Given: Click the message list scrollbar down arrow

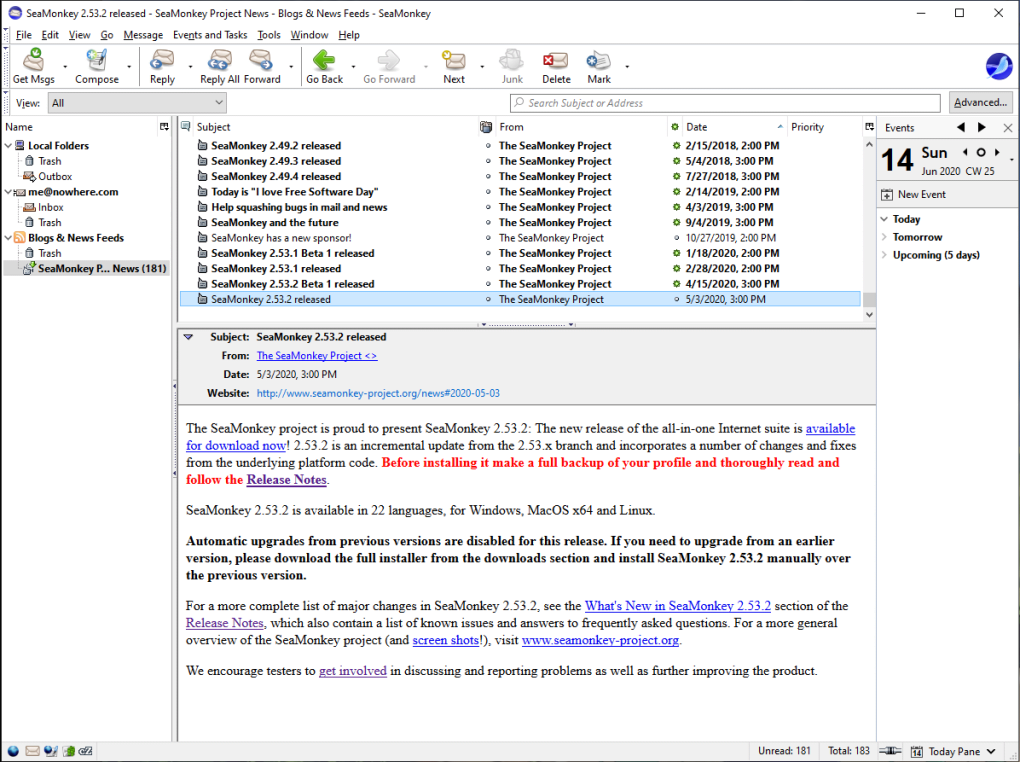Looking at the screenshot, I should 869,315.
